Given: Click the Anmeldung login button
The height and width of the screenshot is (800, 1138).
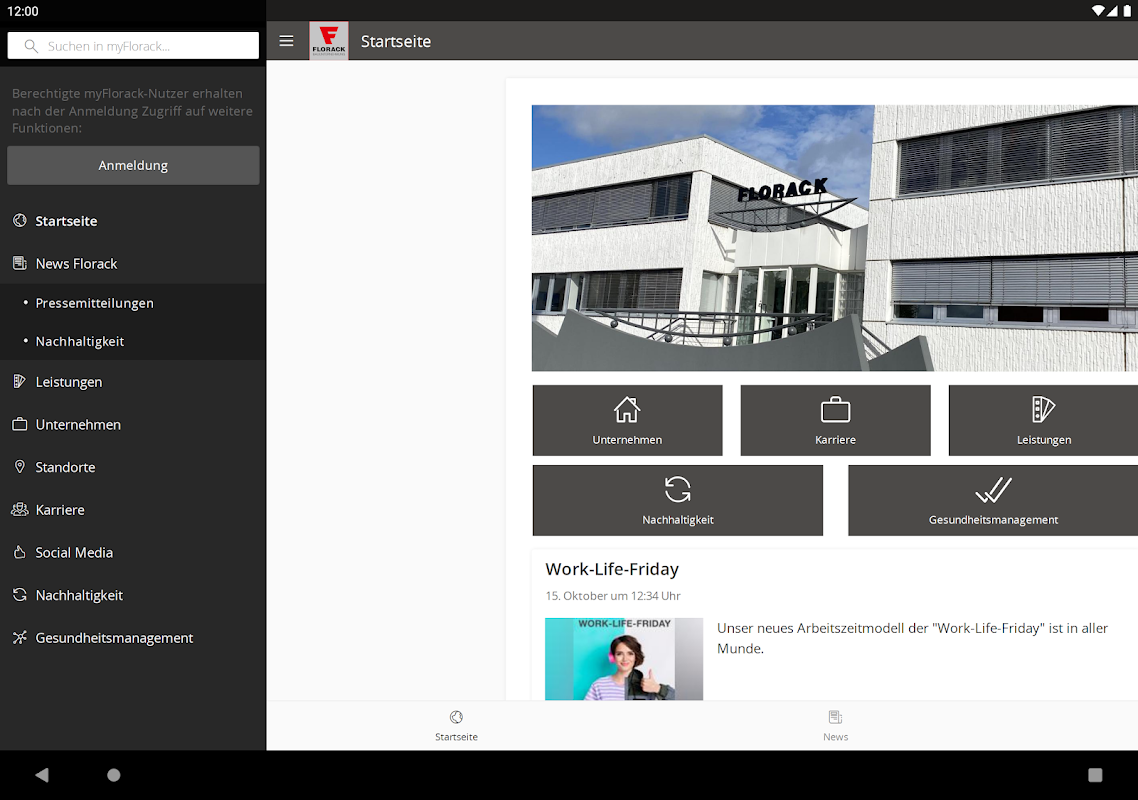Looking at the screenshot, I should [134, 166].
